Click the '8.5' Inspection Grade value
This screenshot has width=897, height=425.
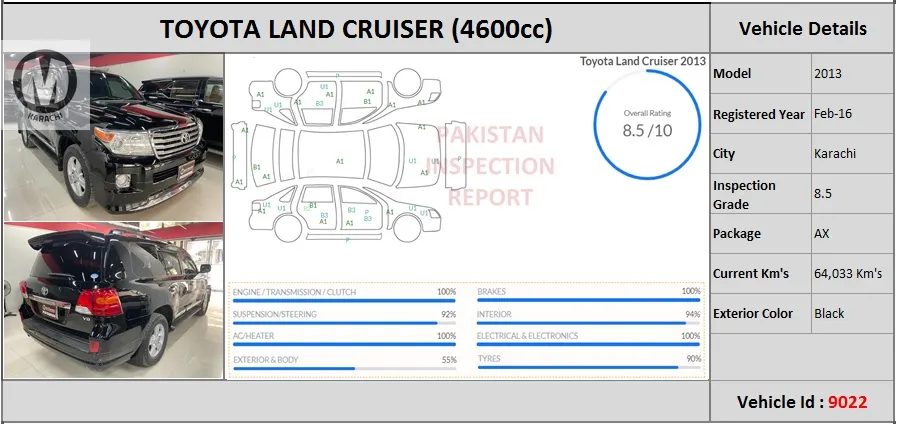click(823, 193)
